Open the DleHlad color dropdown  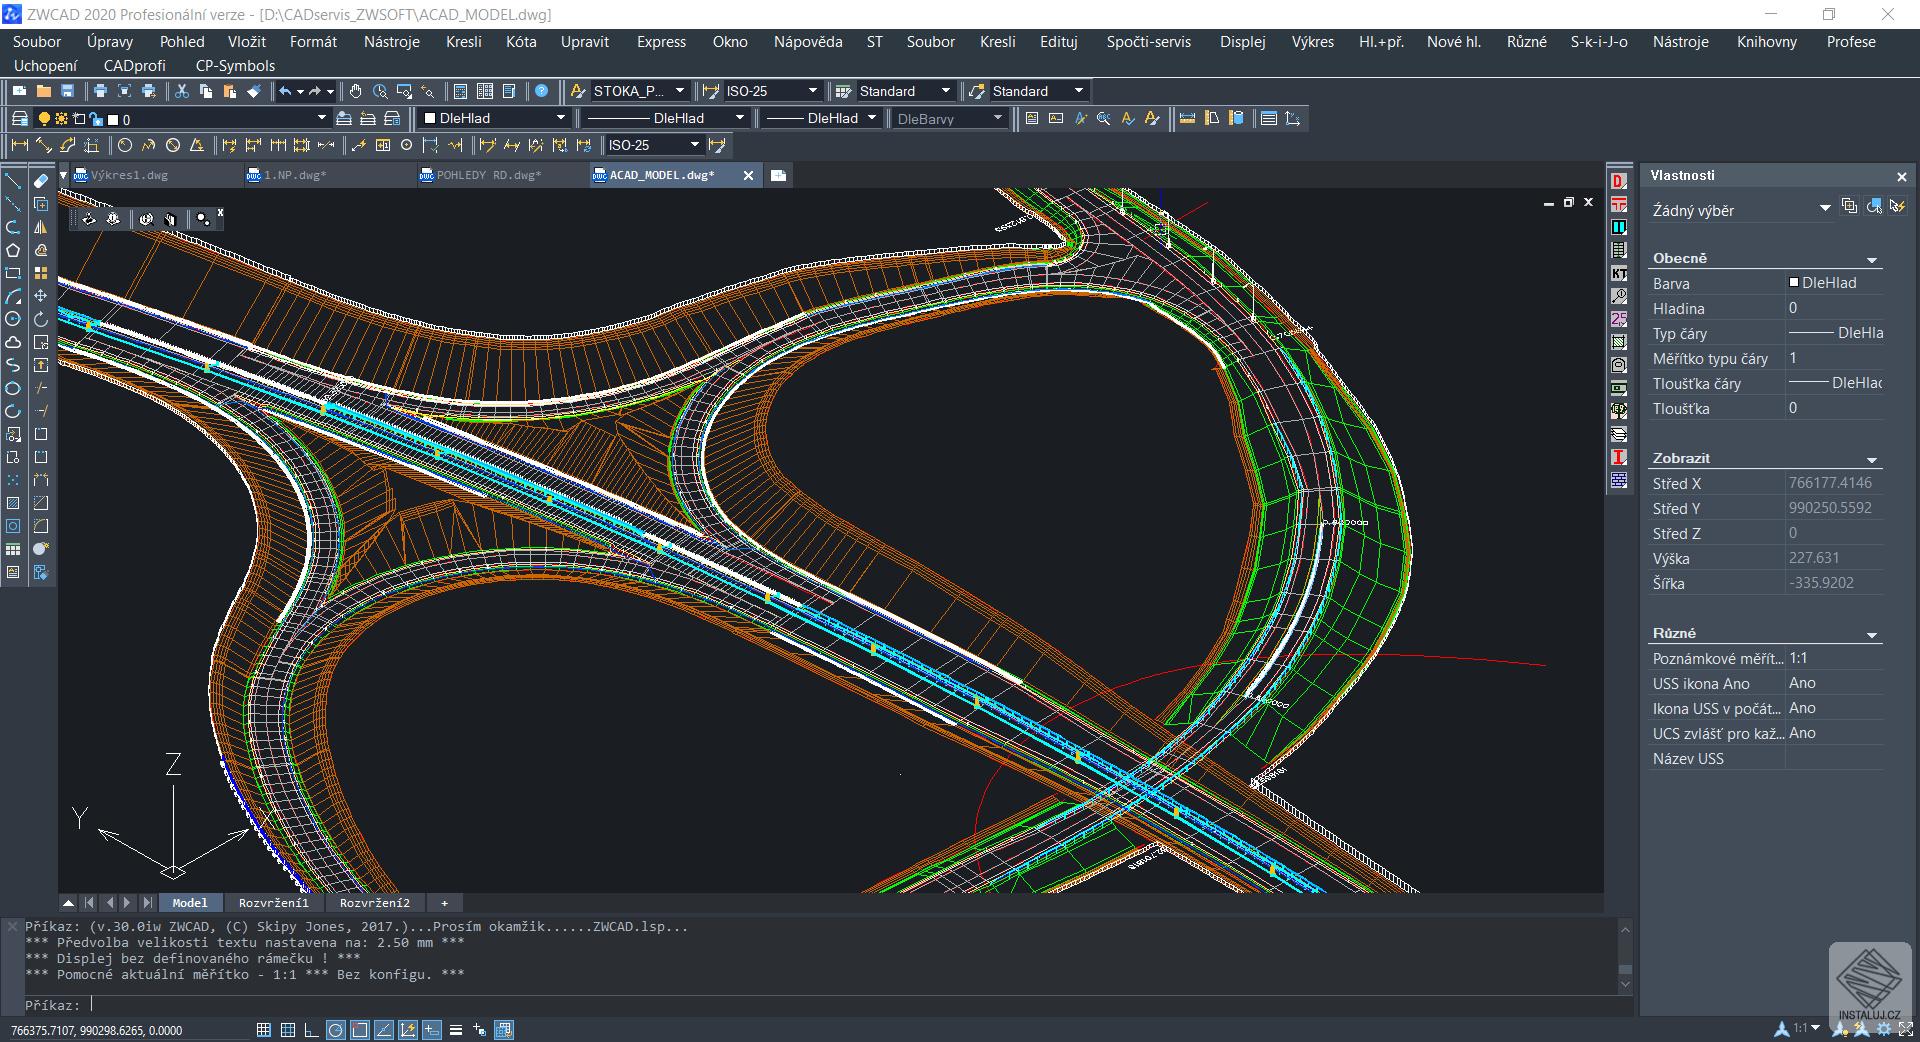[494, 118]
